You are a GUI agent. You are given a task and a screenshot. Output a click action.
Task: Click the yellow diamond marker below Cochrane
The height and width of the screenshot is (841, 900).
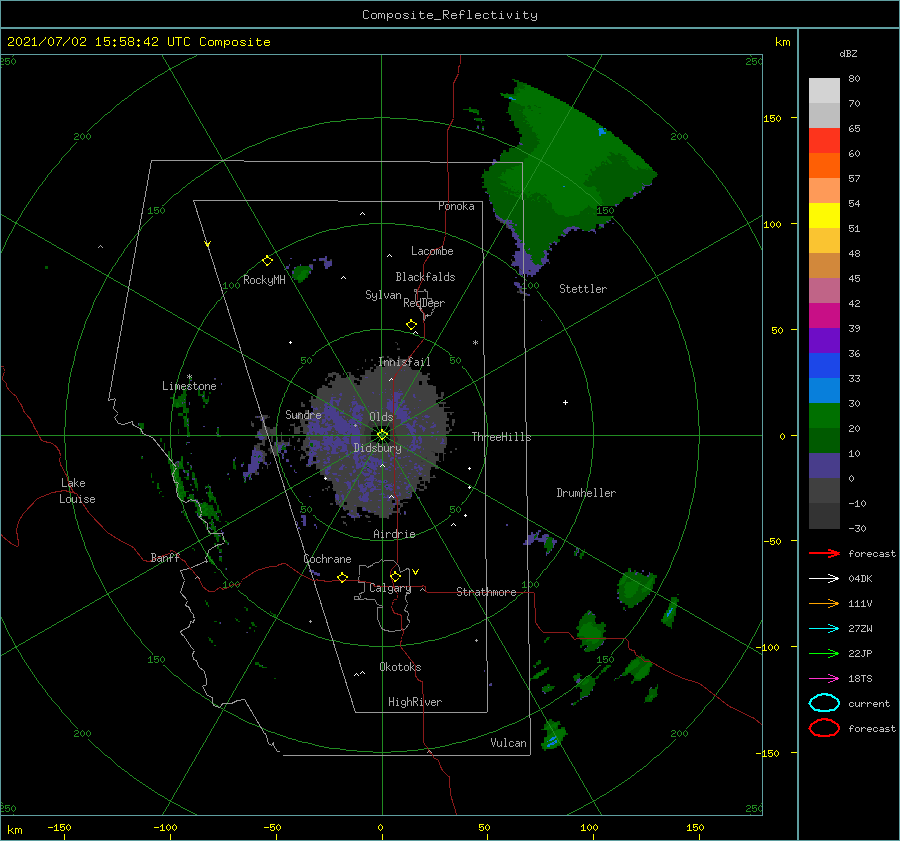[x=343, y=578]
